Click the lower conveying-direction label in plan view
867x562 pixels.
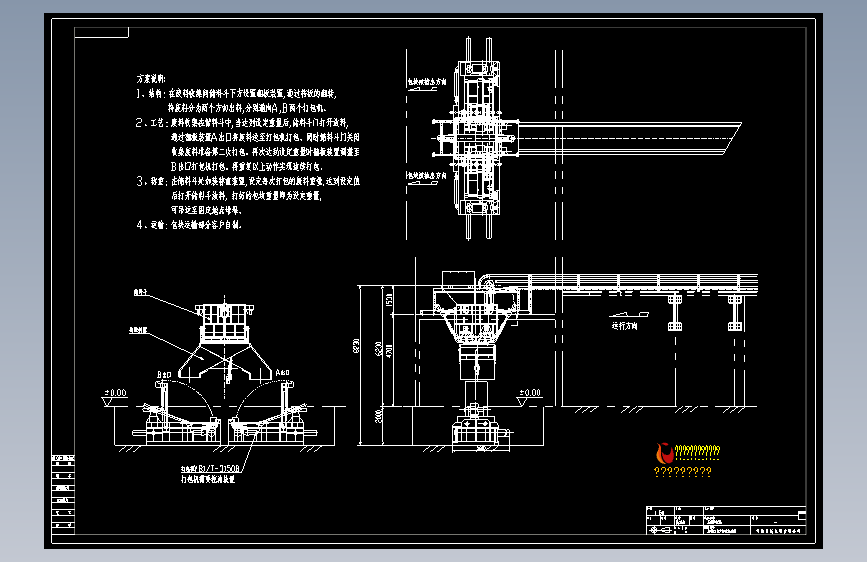click(427, 176)
